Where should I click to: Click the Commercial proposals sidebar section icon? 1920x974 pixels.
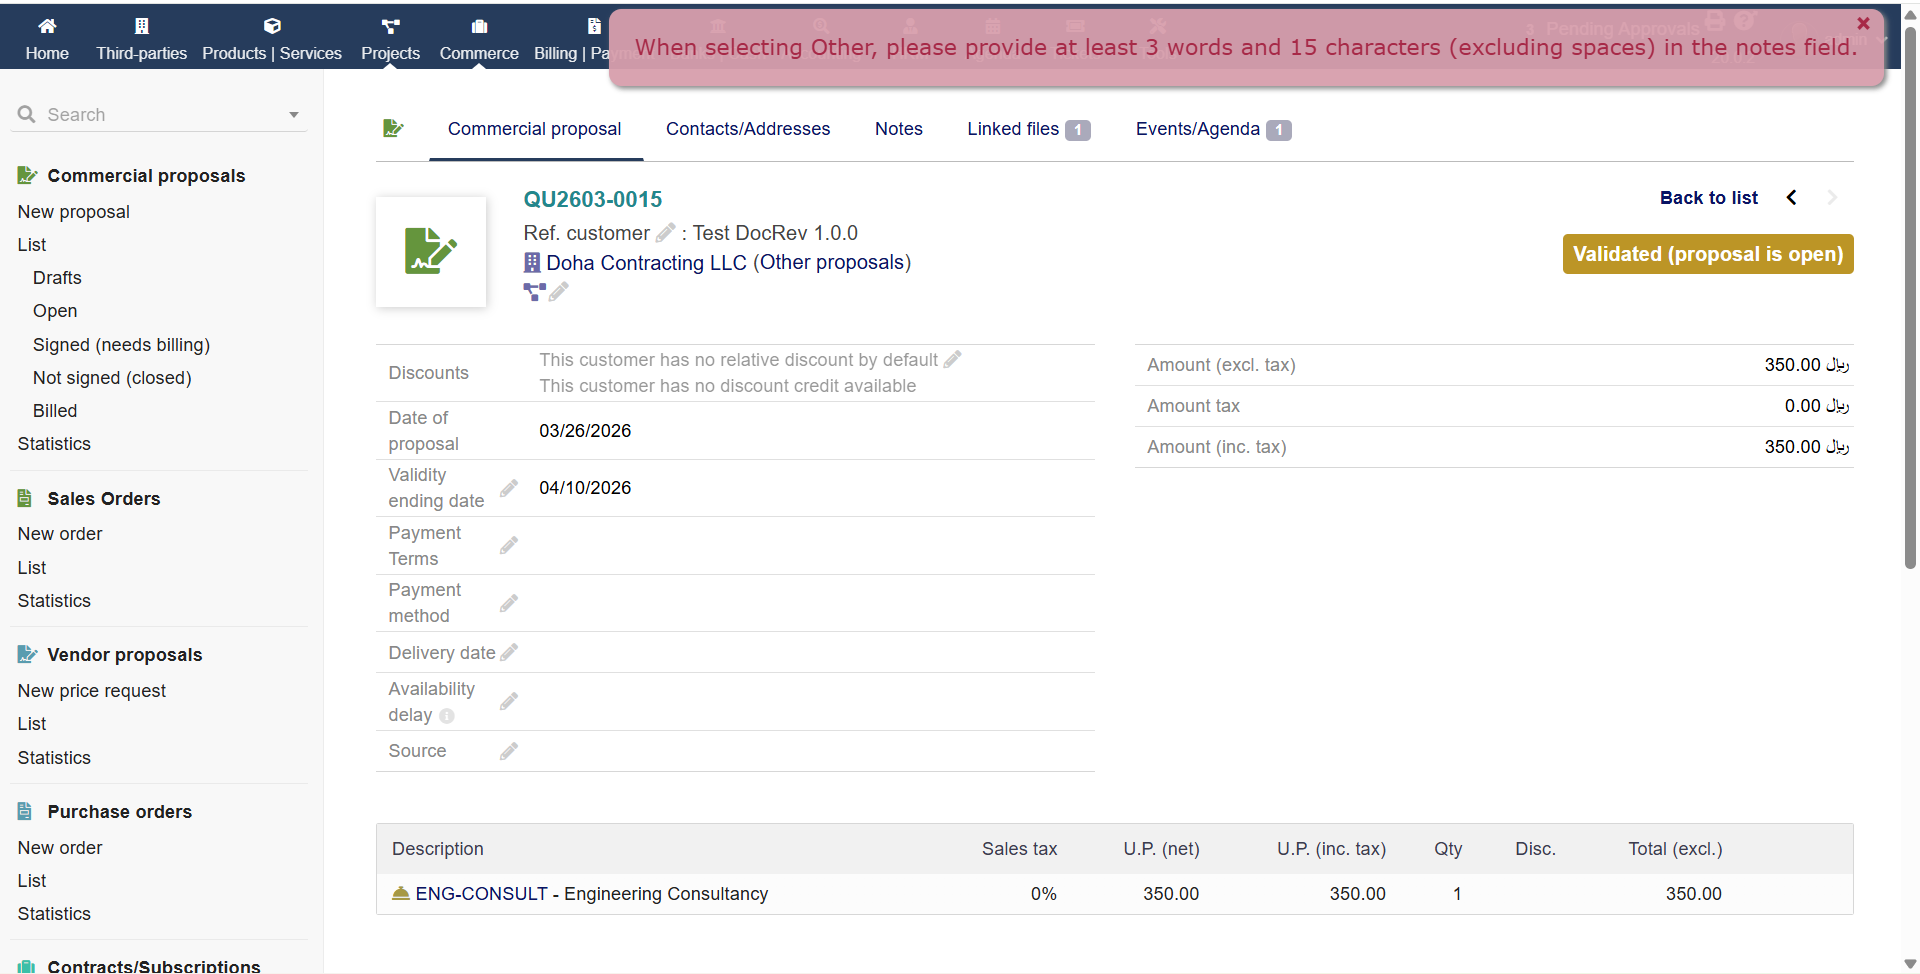27,176
